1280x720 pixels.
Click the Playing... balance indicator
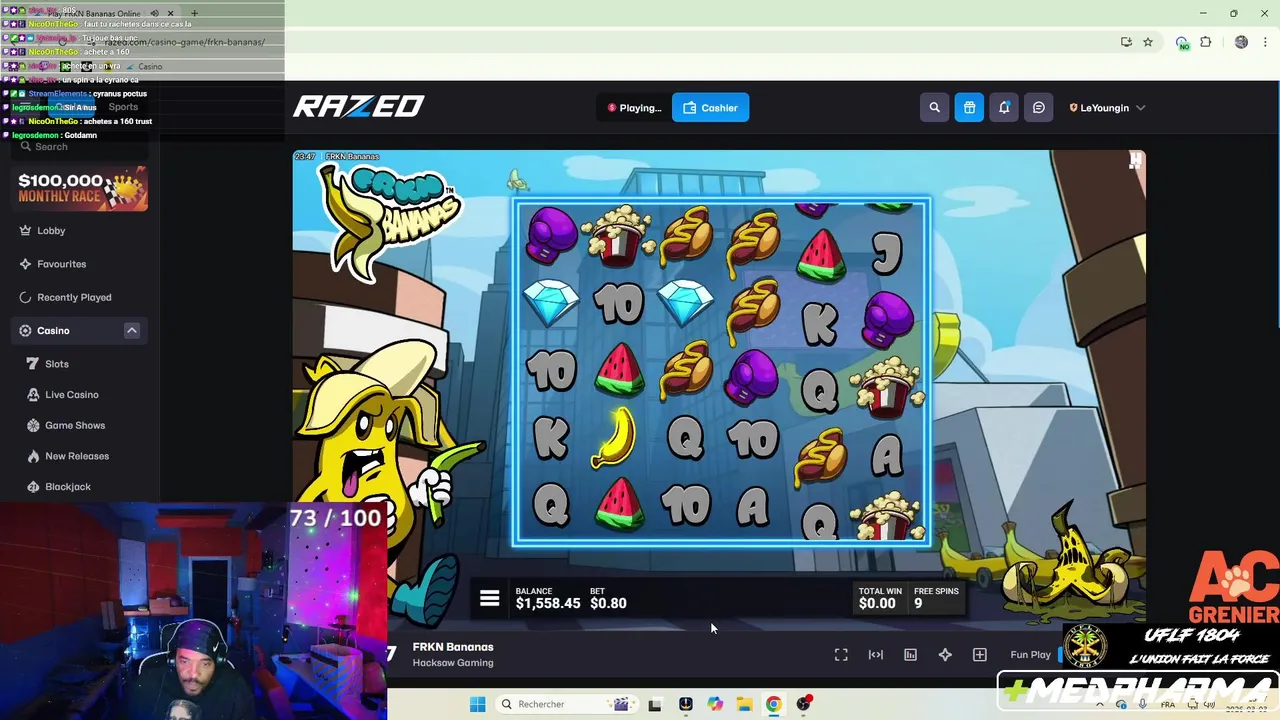point(634,108)
